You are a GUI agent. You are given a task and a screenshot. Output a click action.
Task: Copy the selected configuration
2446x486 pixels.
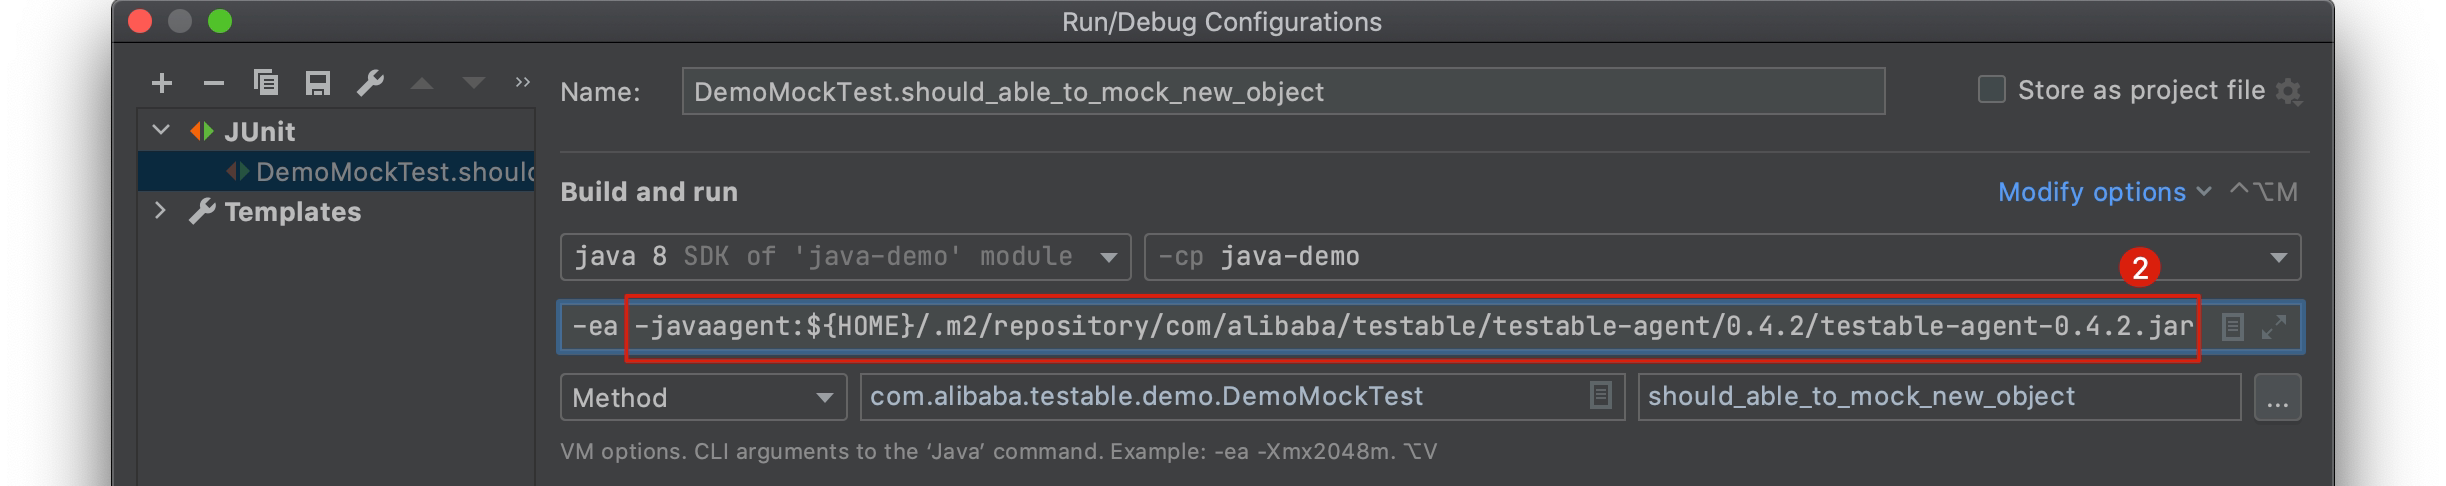pos(266,83)
